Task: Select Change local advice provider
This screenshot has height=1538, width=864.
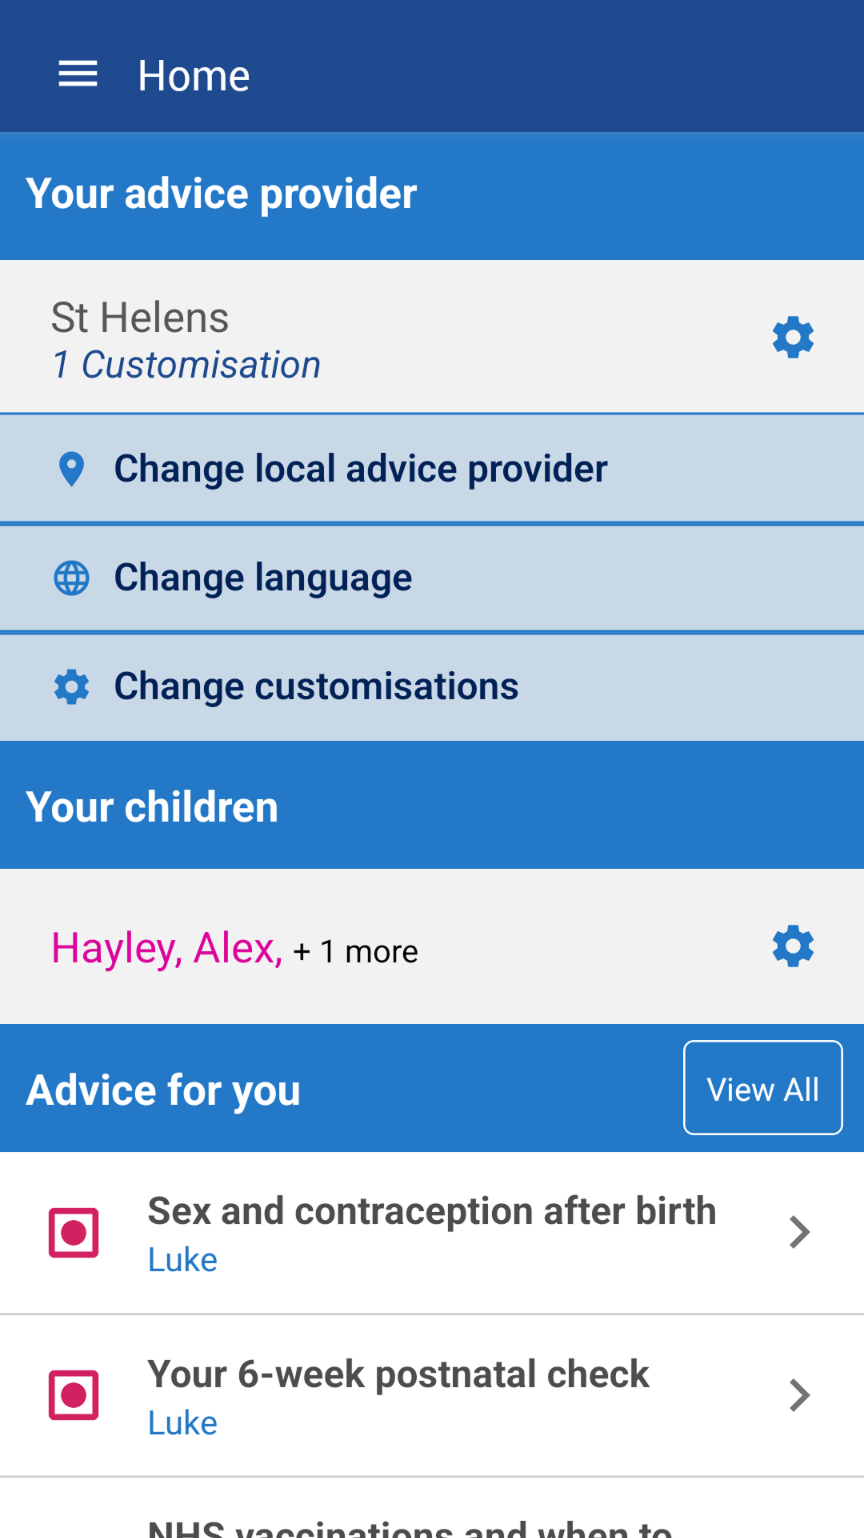Action: point(360,469)
